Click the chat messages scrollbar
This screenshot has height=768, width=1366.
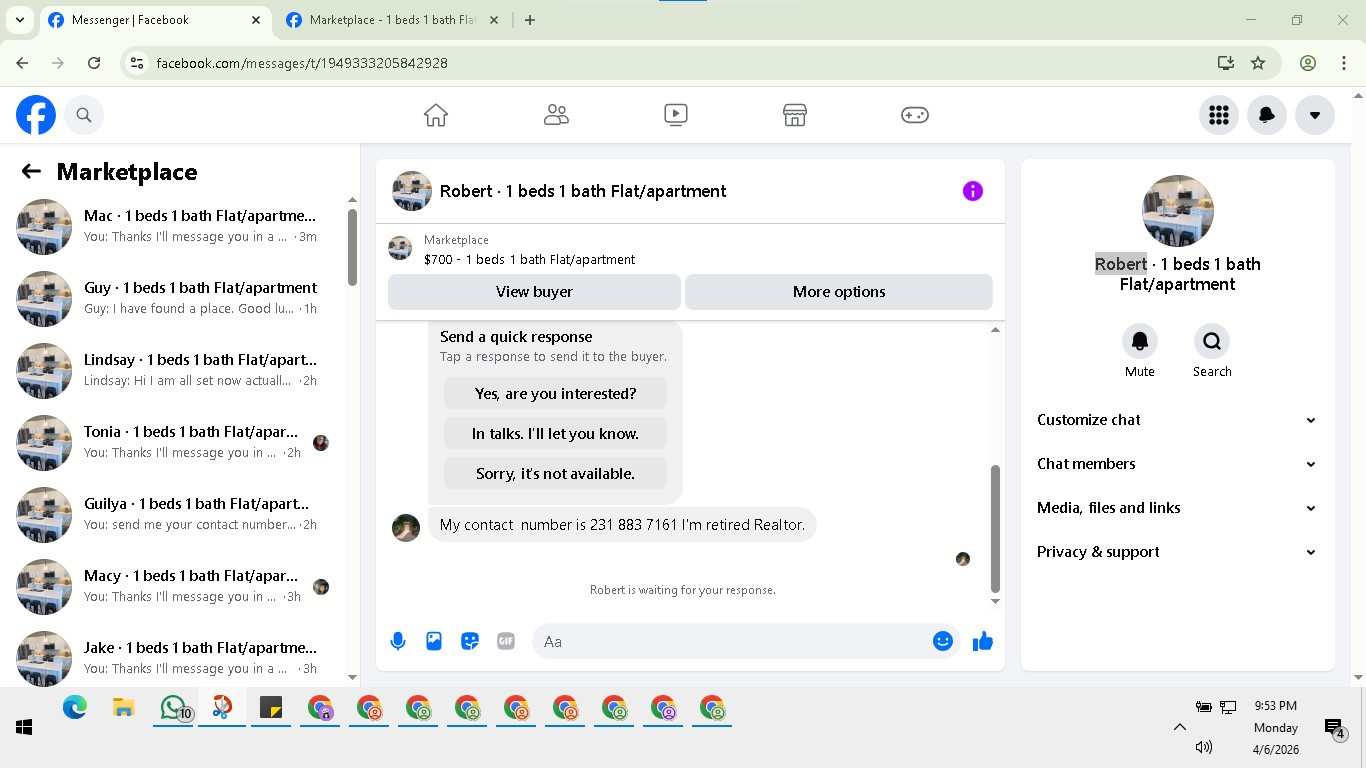(x=995, y=528)
